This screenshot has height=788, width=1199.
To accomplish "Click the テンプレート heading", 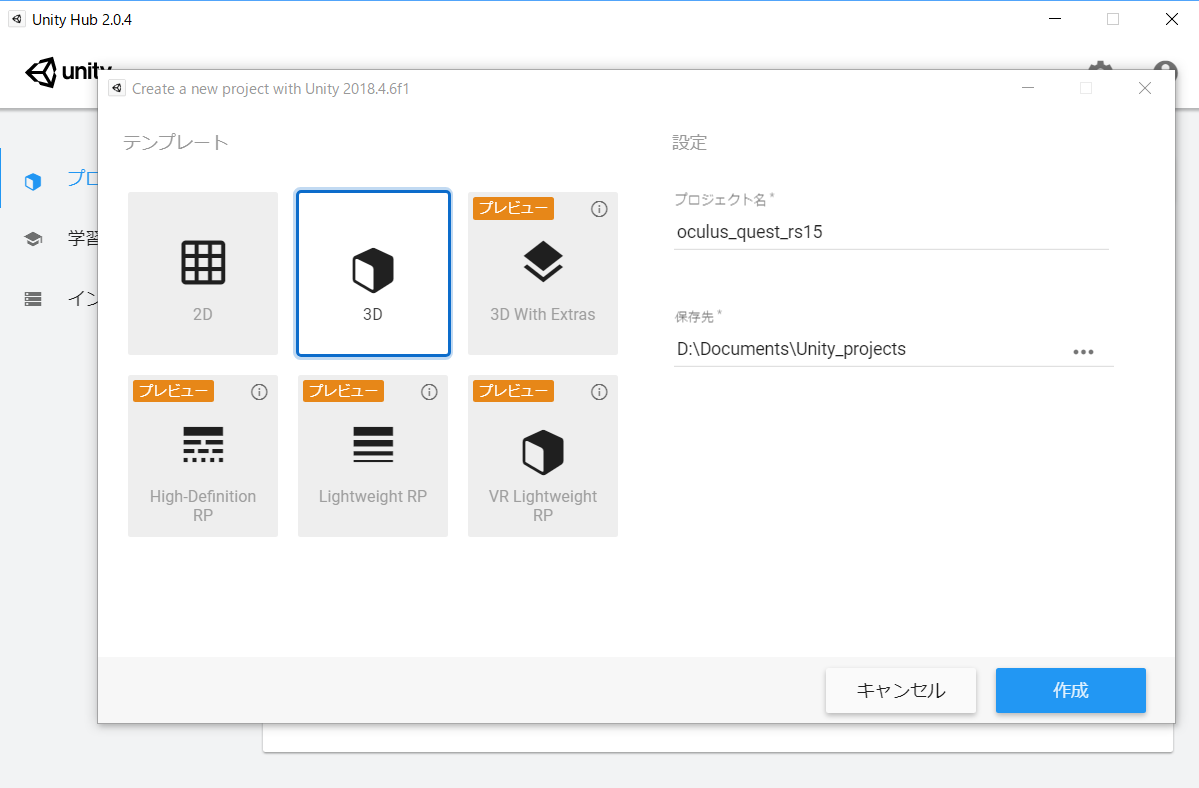I will pos(175,143).
